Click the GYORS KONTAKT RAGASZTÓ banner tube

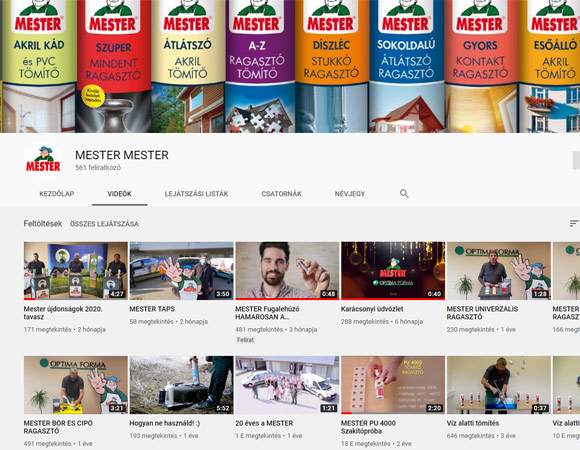481,66
